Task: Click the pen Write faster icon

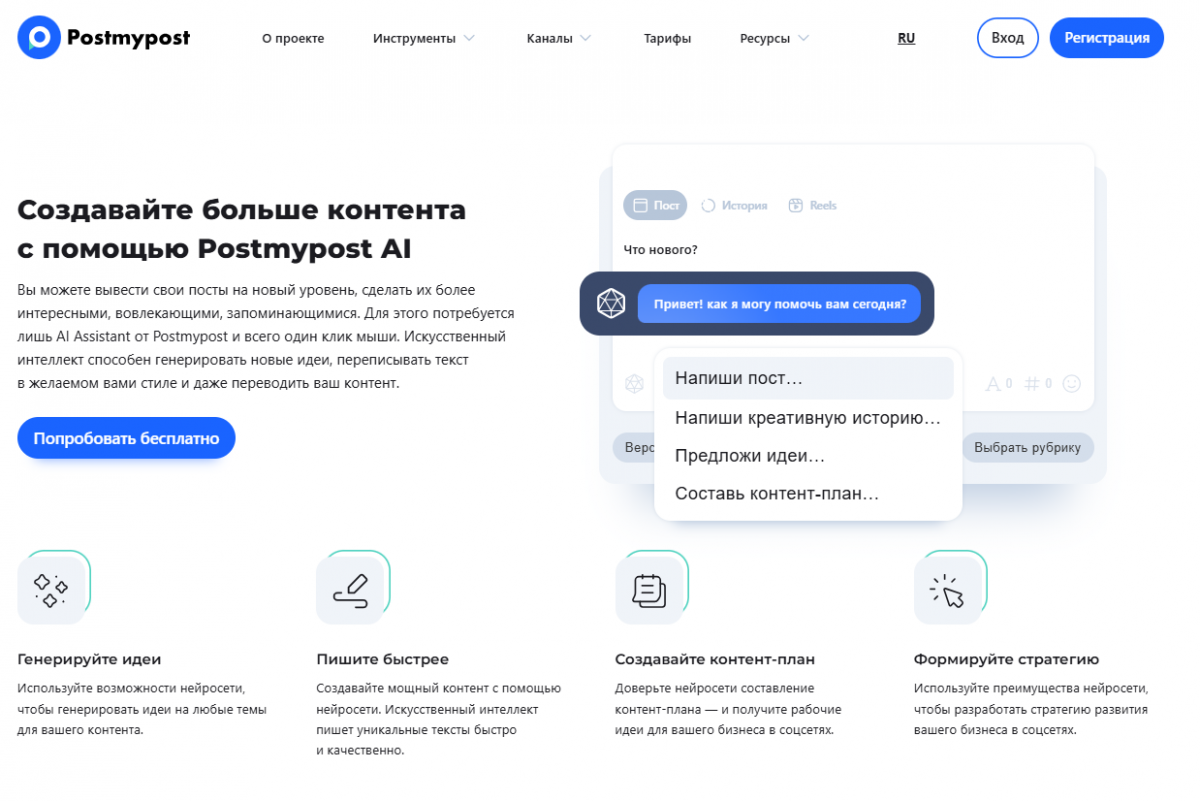Action: click(x=350, y=591)
